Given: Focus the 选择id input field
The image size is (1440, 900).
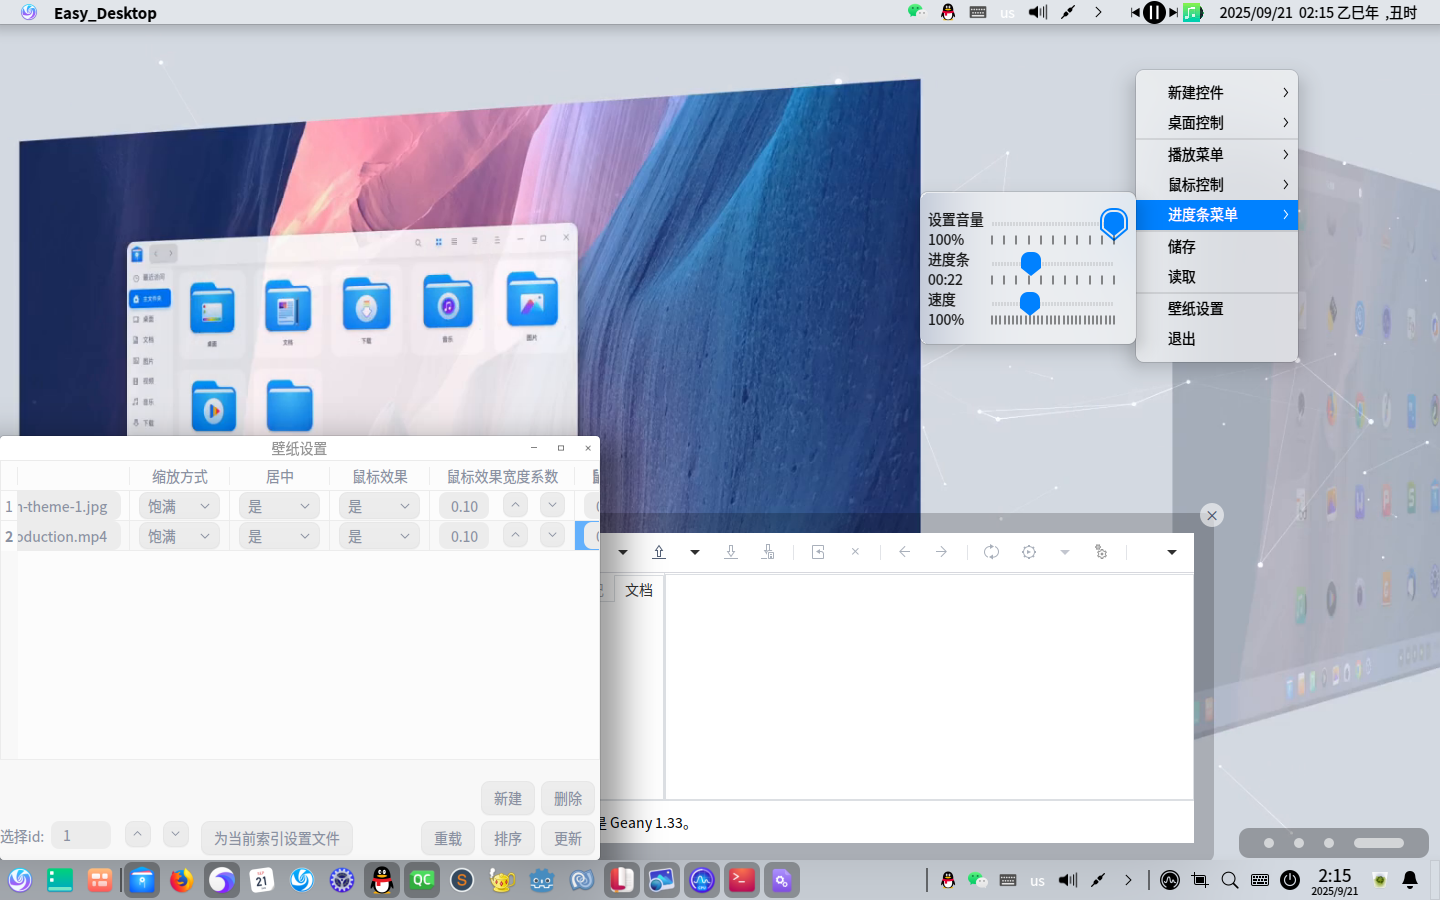Looking at the screenshot, I should 80,835.
